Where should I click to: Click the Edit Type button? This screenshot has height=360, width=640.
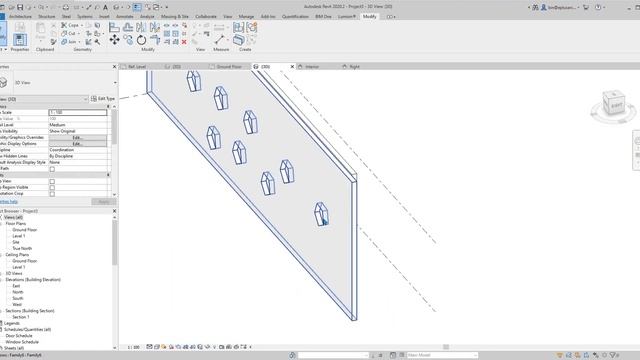(x=103, y=99)
